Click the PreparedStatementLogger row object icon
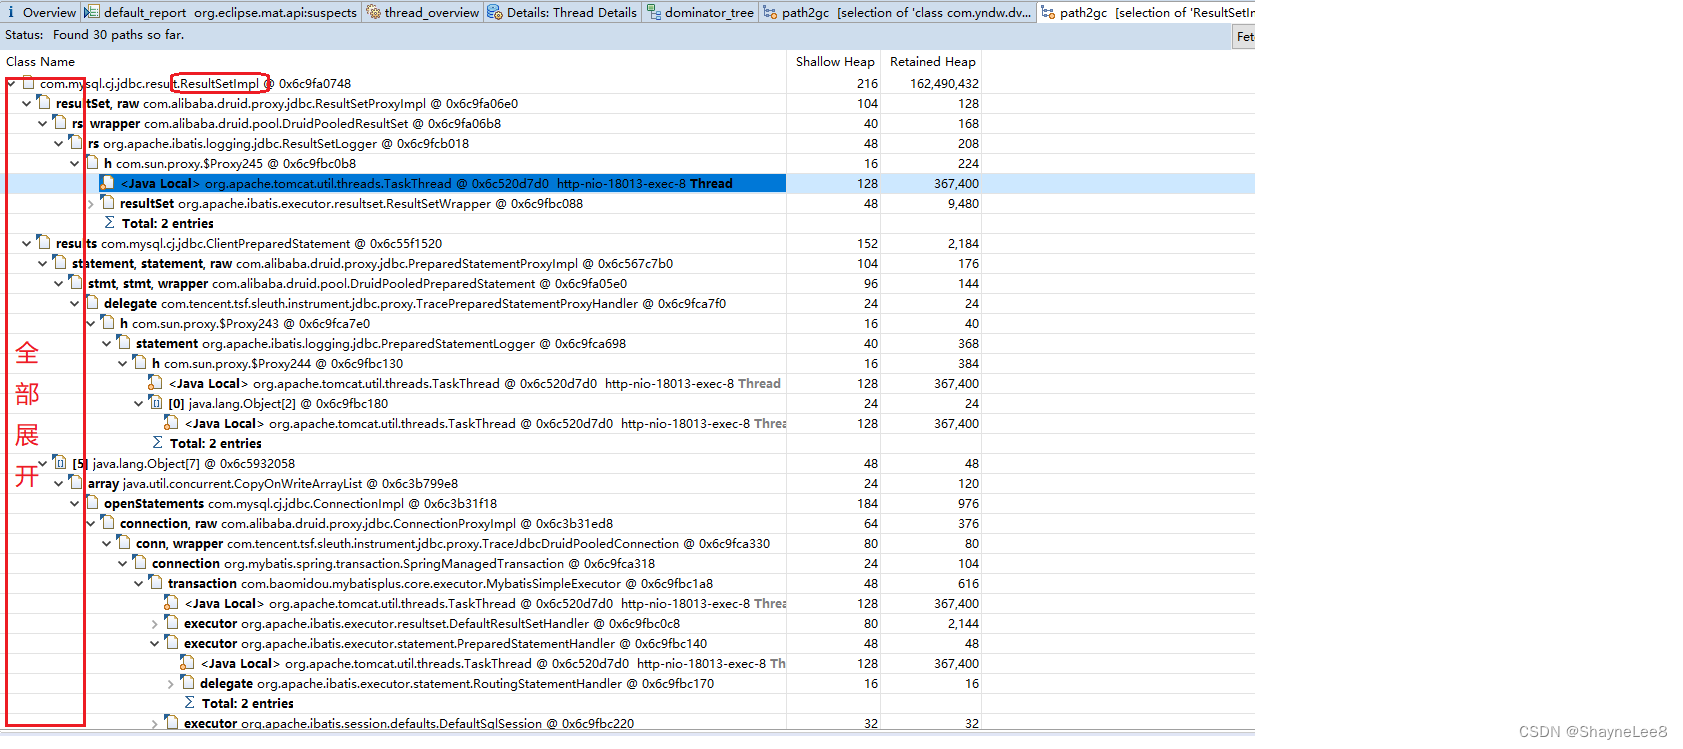 pyautogui.click(x=124, y=343)
